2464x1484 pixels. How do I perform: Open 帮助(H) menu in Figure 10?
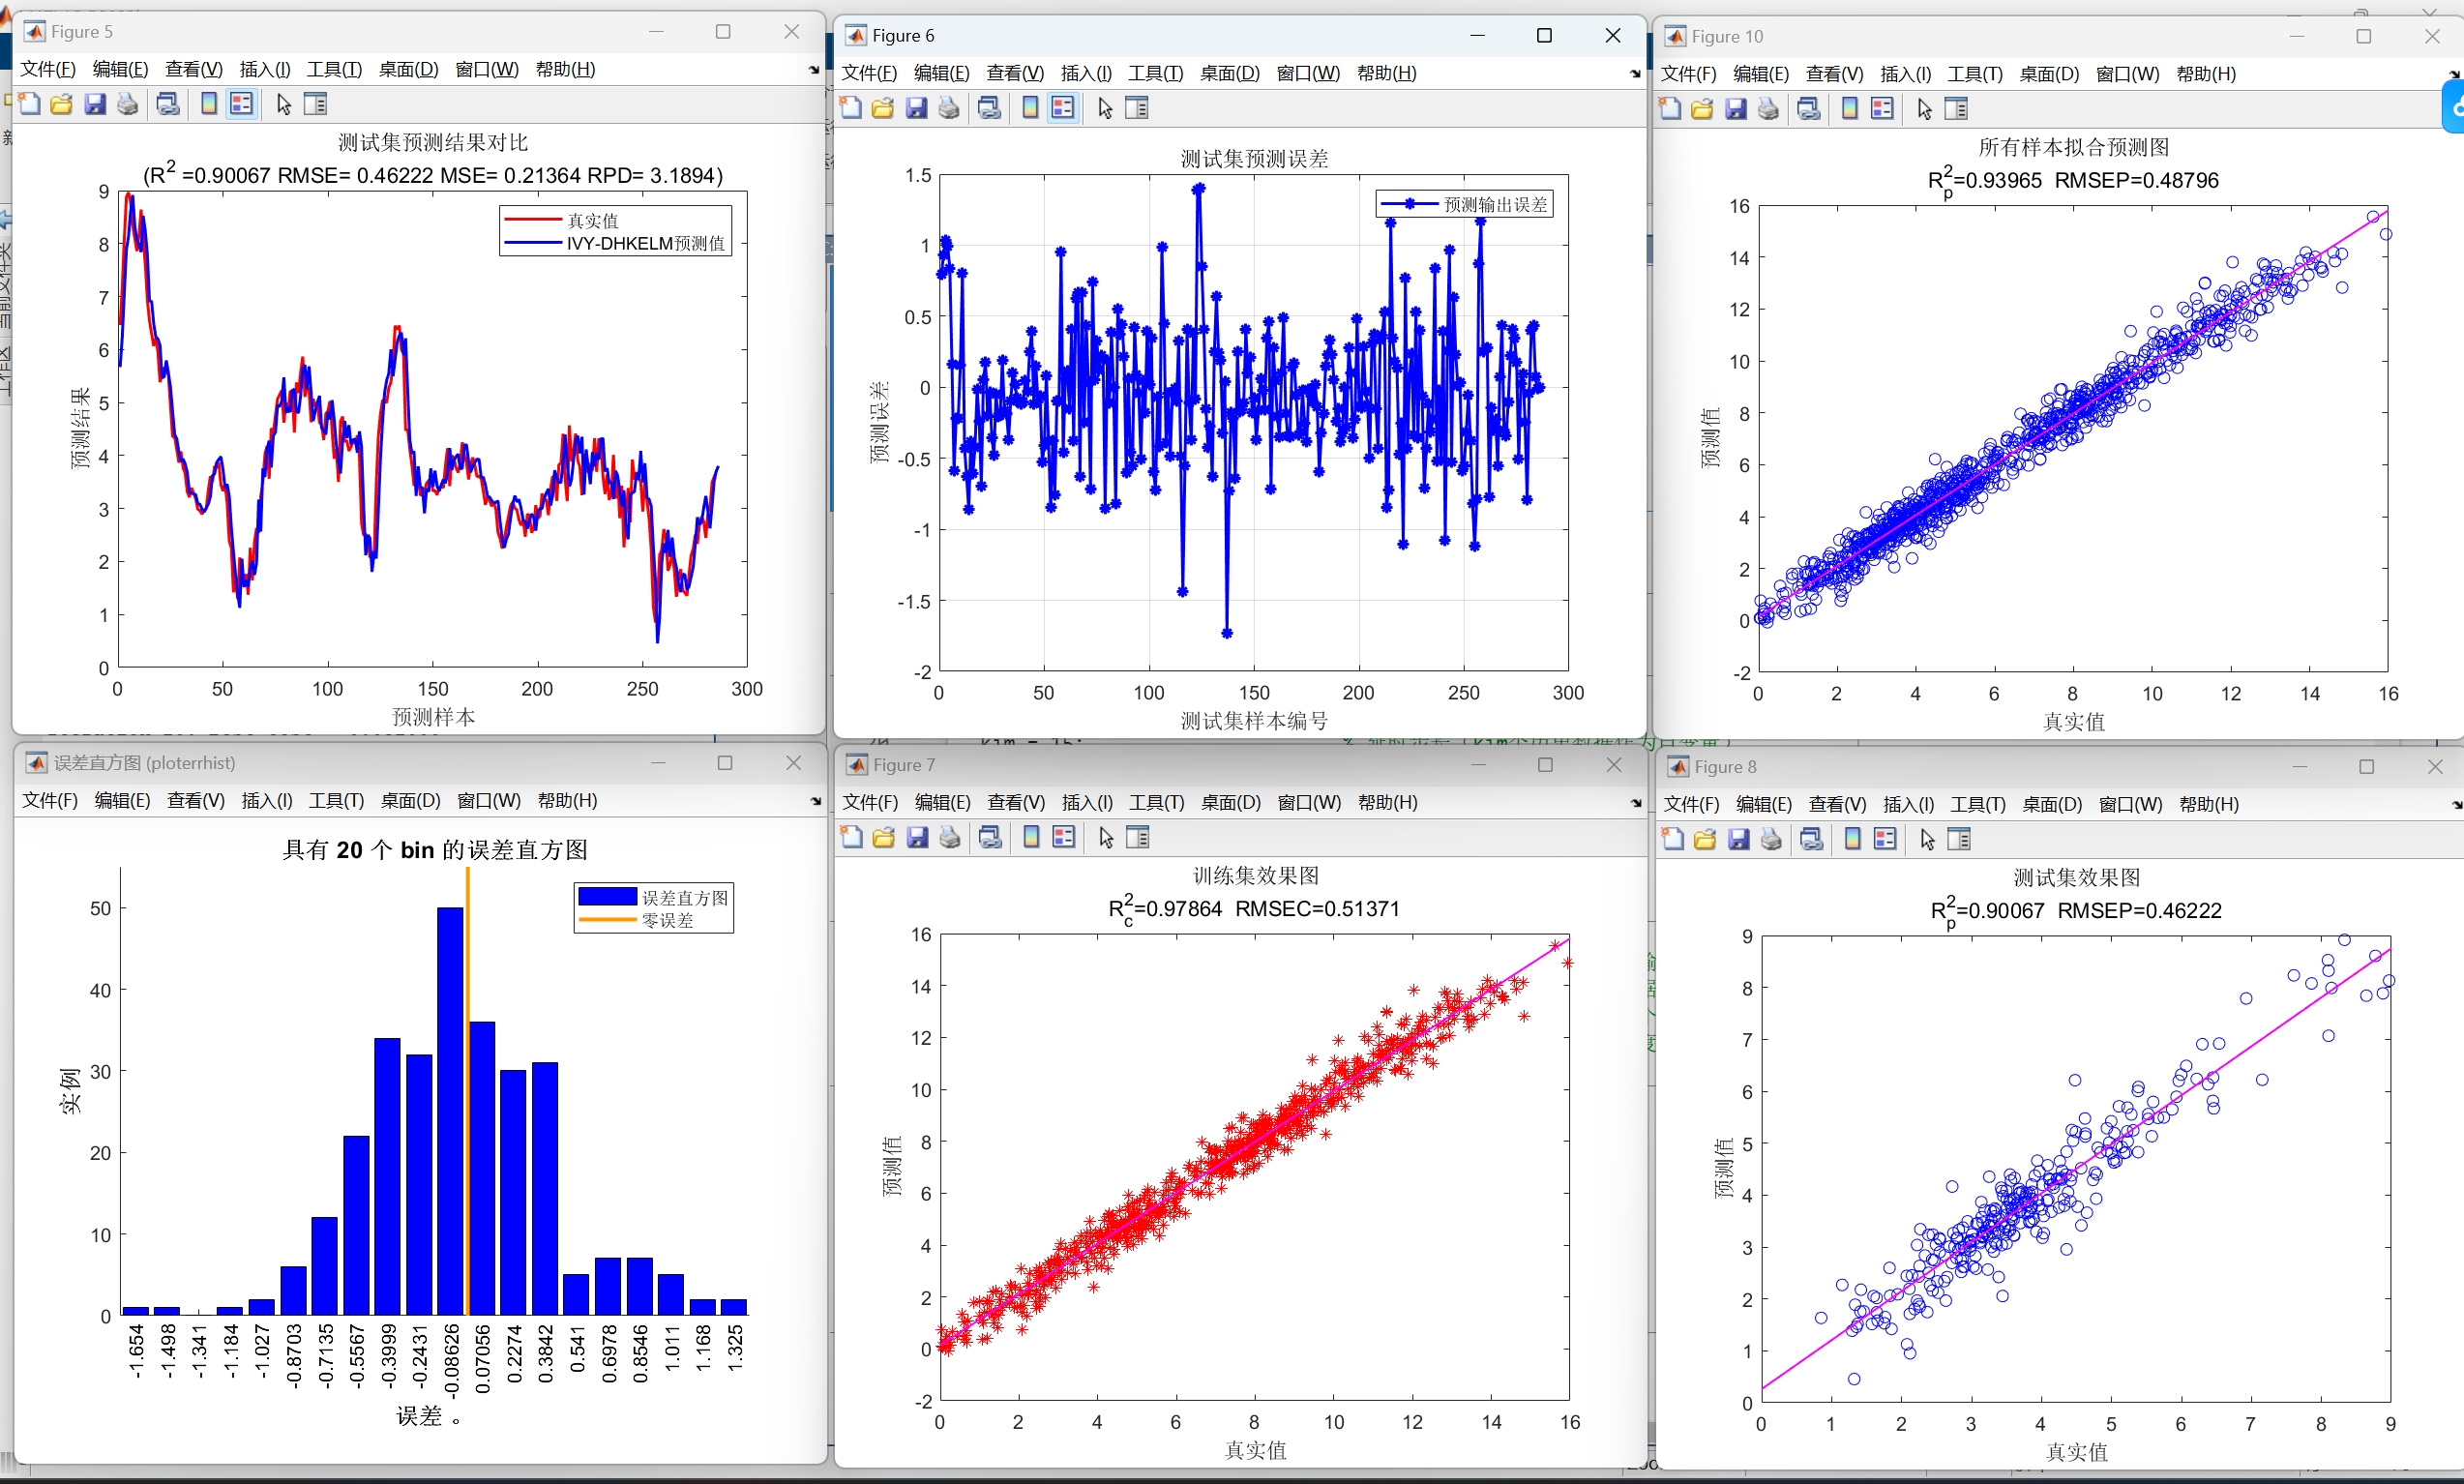point(2205,74)
